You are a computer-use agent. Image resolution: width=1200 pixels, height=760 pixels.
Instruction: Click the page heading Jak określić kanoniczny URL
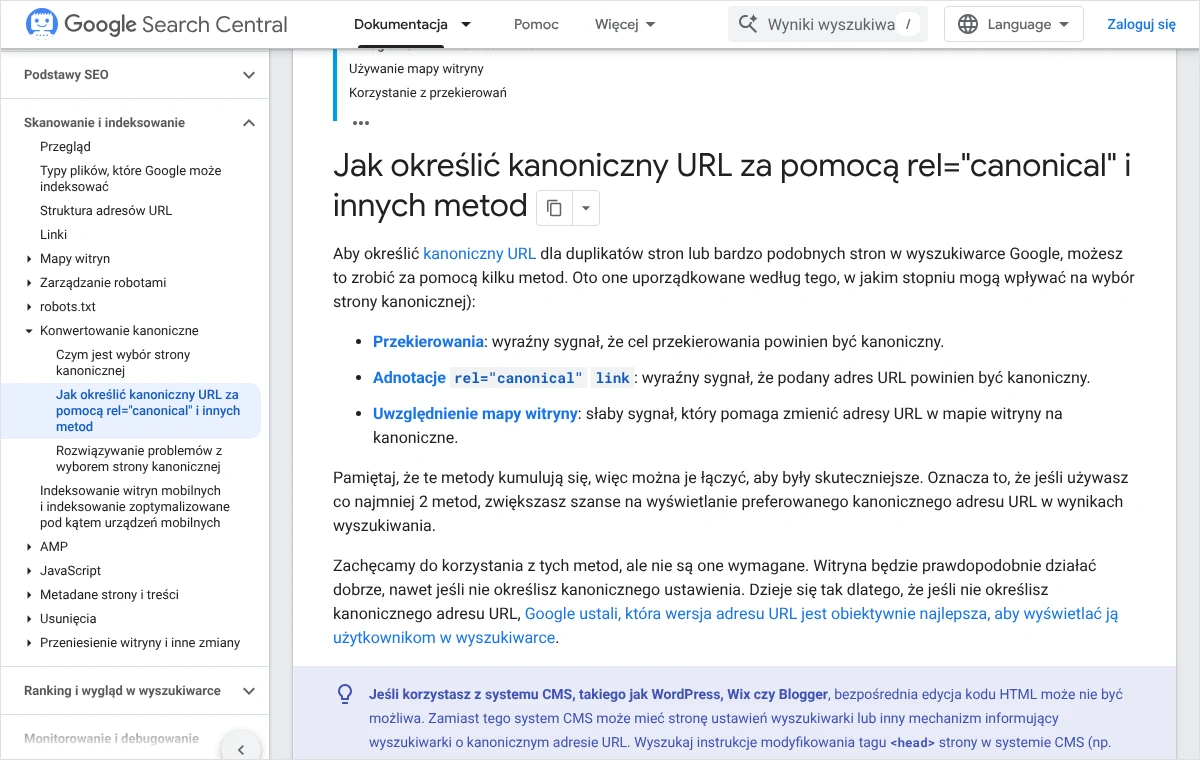(732, 185)
